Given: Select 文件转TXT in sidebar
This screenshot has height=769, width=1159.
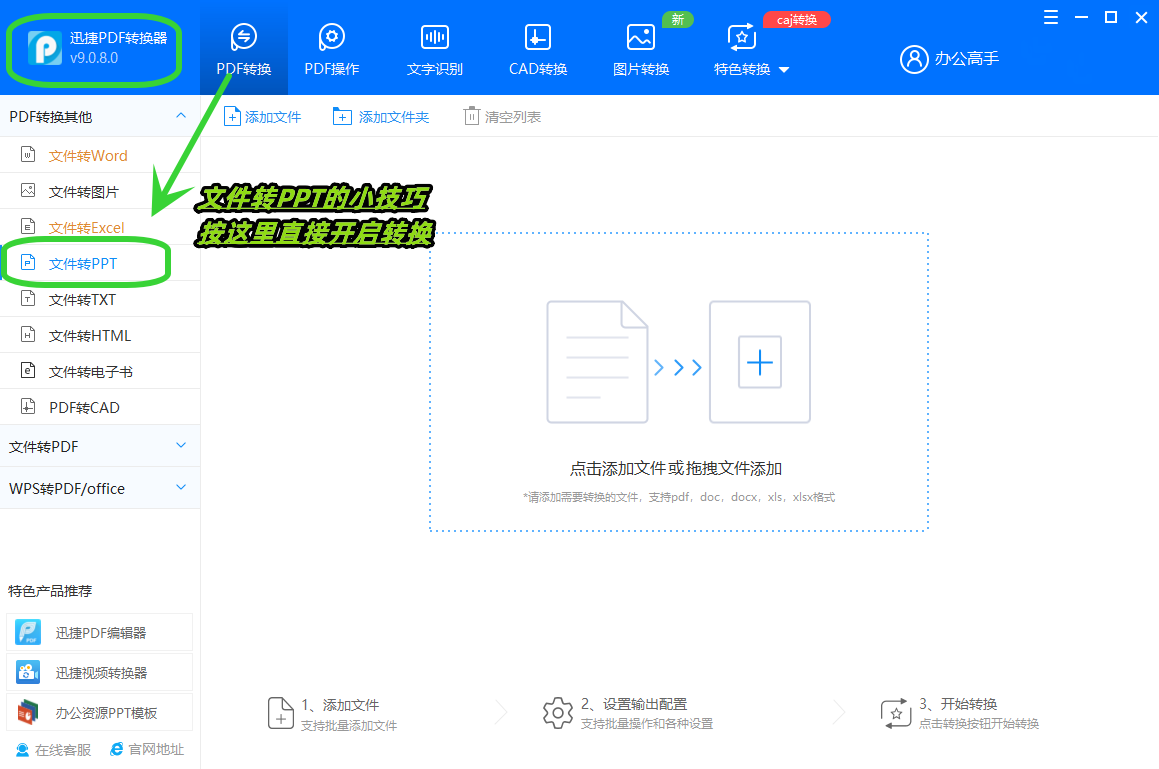Looking at the screenshot, I should pyautogui.click(x=100, y=299).
